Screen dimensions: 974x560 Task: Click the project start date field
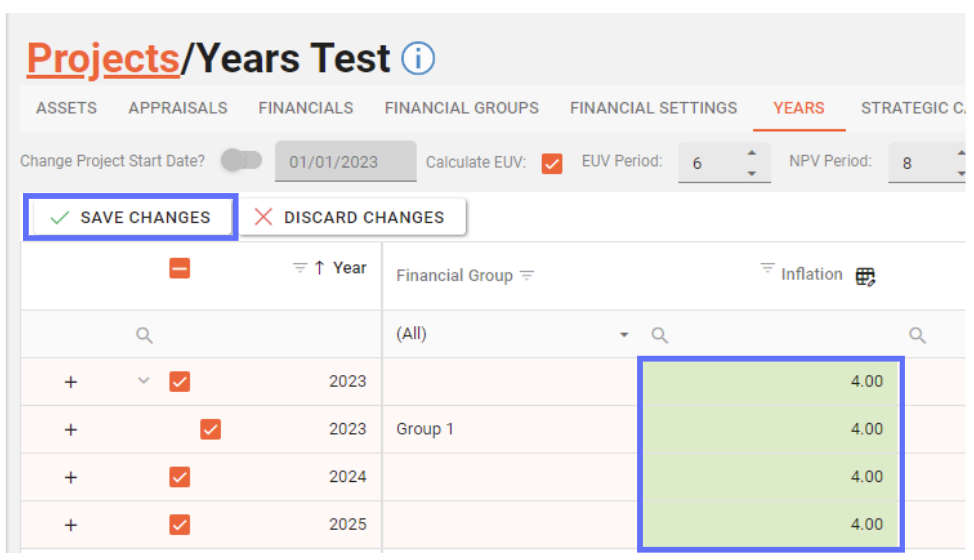click(x=345, y=162)
